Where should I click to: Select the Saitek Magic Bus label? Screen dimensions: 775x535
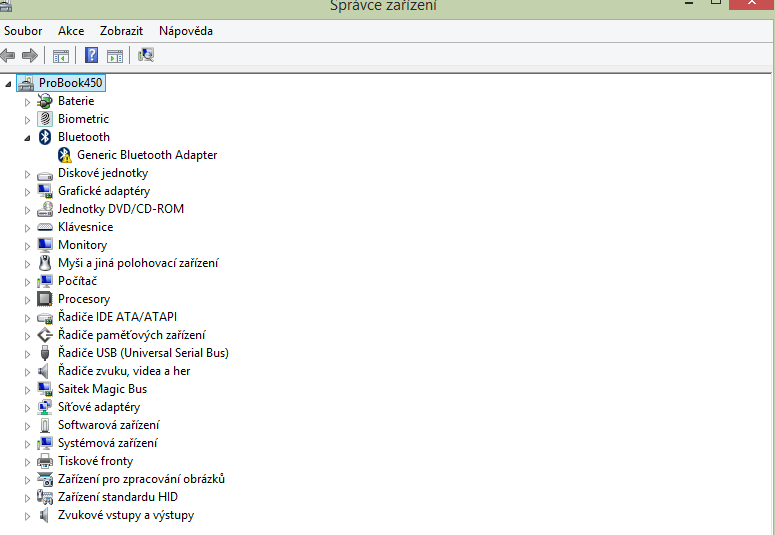coord(102,389)
